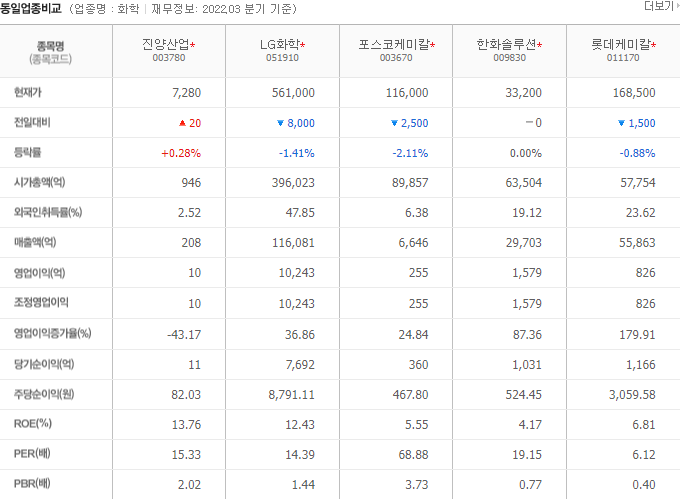Click the 종목명 column header
The height and width of the screenshot is (500, 680).
coord(50,46)
